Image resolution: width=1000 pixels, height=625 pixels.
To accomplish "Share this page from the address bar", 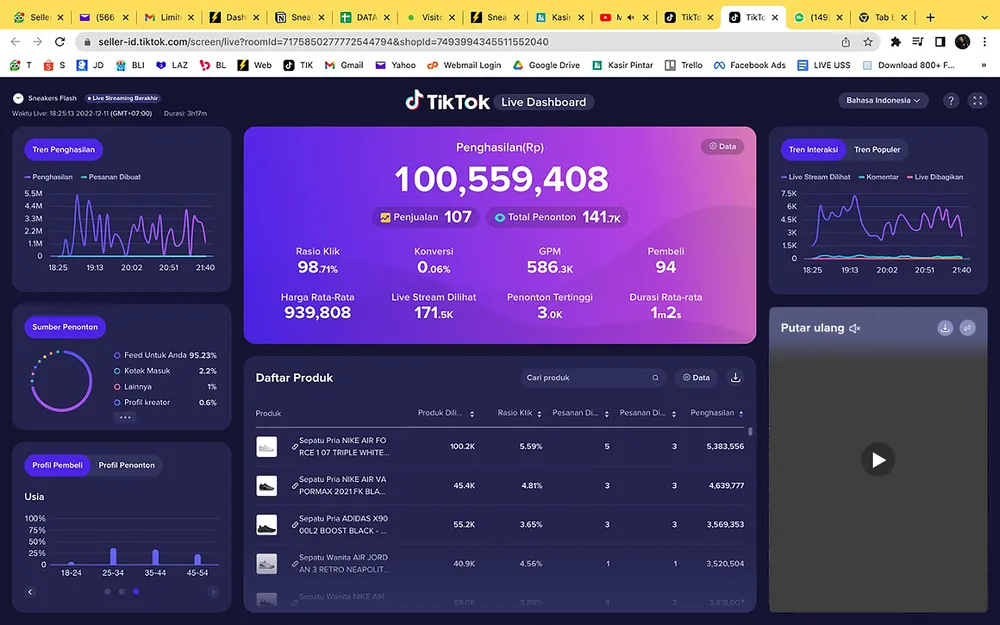I will click(x=846, y=42).
